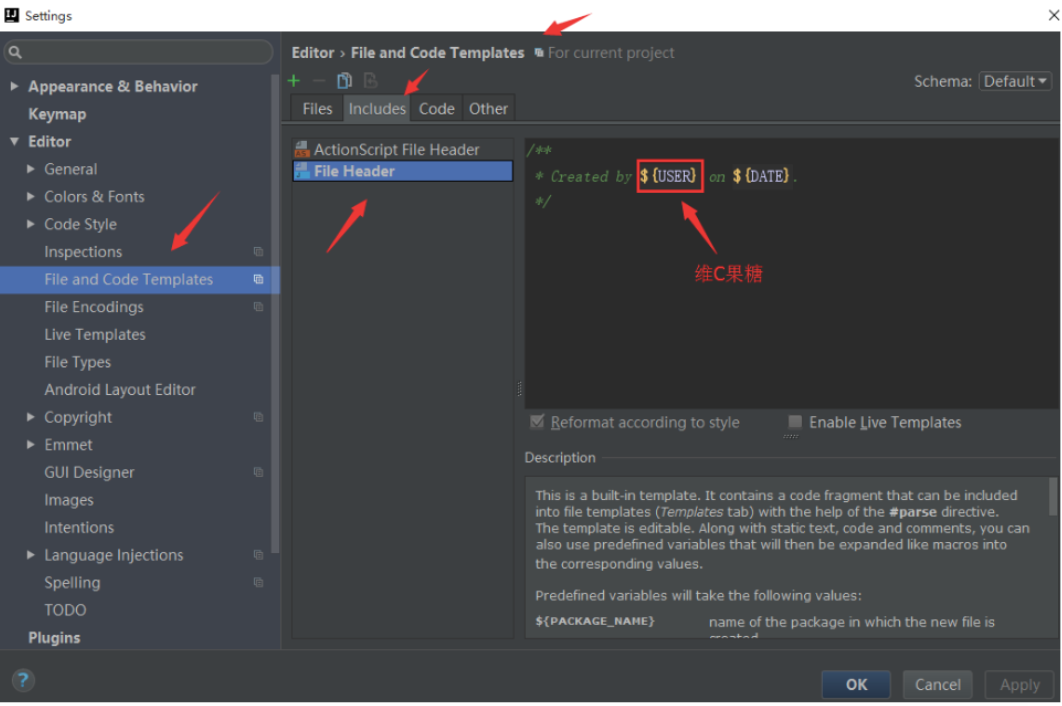This screenshot has width=1062, height=706.
Task: Click the IntelliJ logo in title bar
Action: tap(12, 15)
